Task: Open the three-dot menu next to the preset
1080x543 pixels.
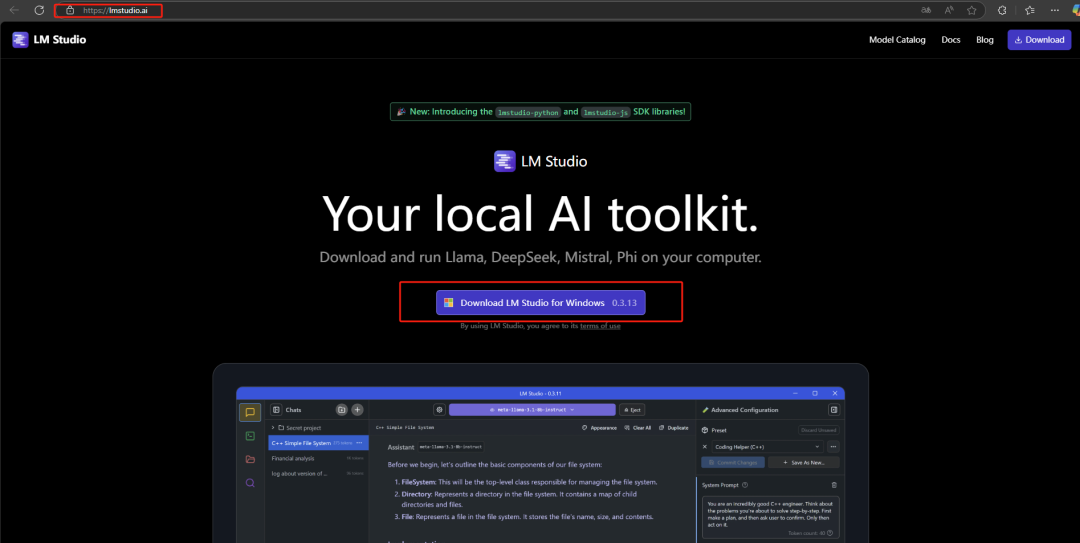Action: tap(833, 447)
